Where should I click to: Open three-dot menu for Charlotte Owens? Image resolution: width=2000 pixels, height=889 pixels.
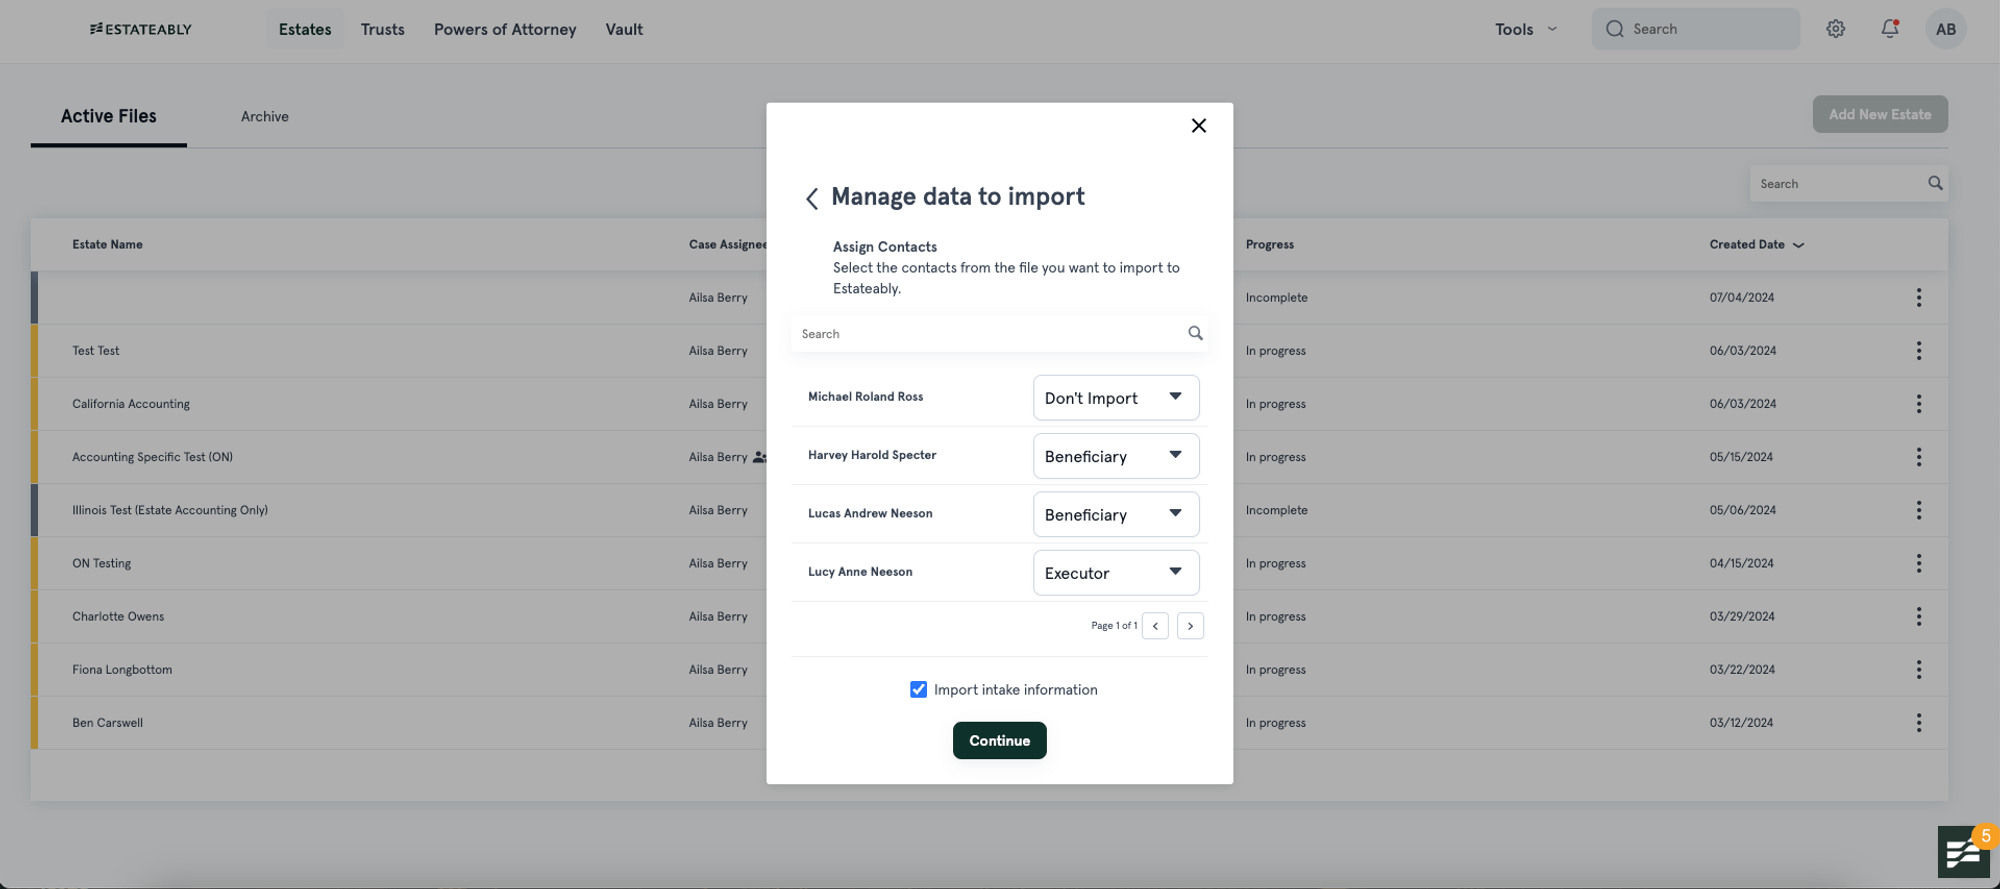pos(1918,616)
